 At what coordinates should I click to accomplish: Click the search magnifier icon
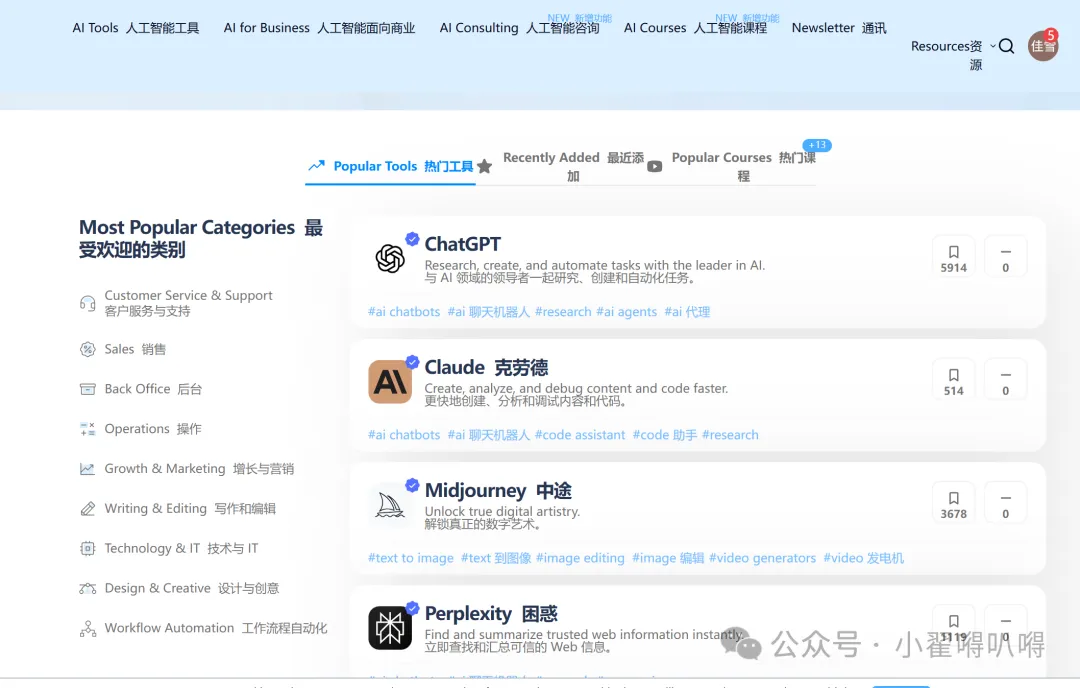1006,46
